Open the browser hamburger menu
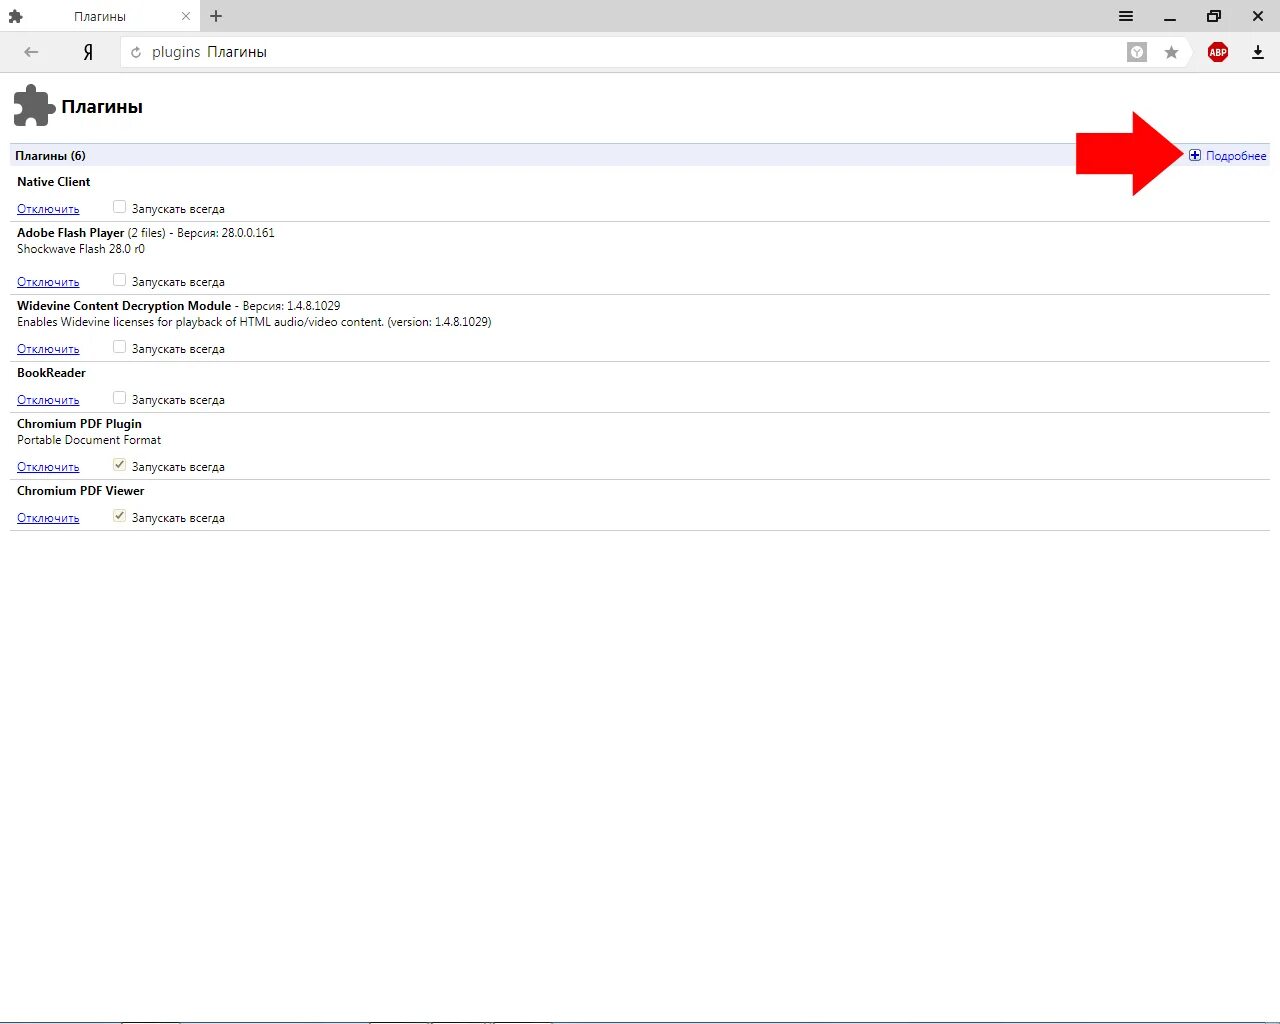Screen dimensions: 1280x1024 (1126, 16)
